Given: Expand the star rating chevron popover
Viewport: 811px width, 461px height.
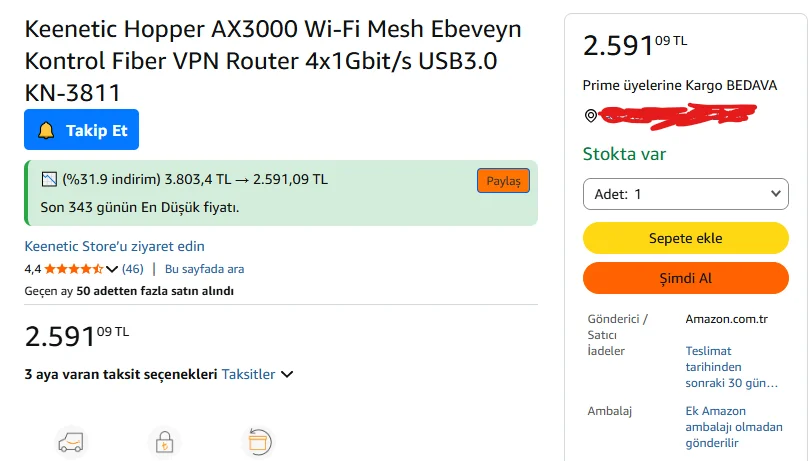Looking at the screenshot, I should (112, 269).
